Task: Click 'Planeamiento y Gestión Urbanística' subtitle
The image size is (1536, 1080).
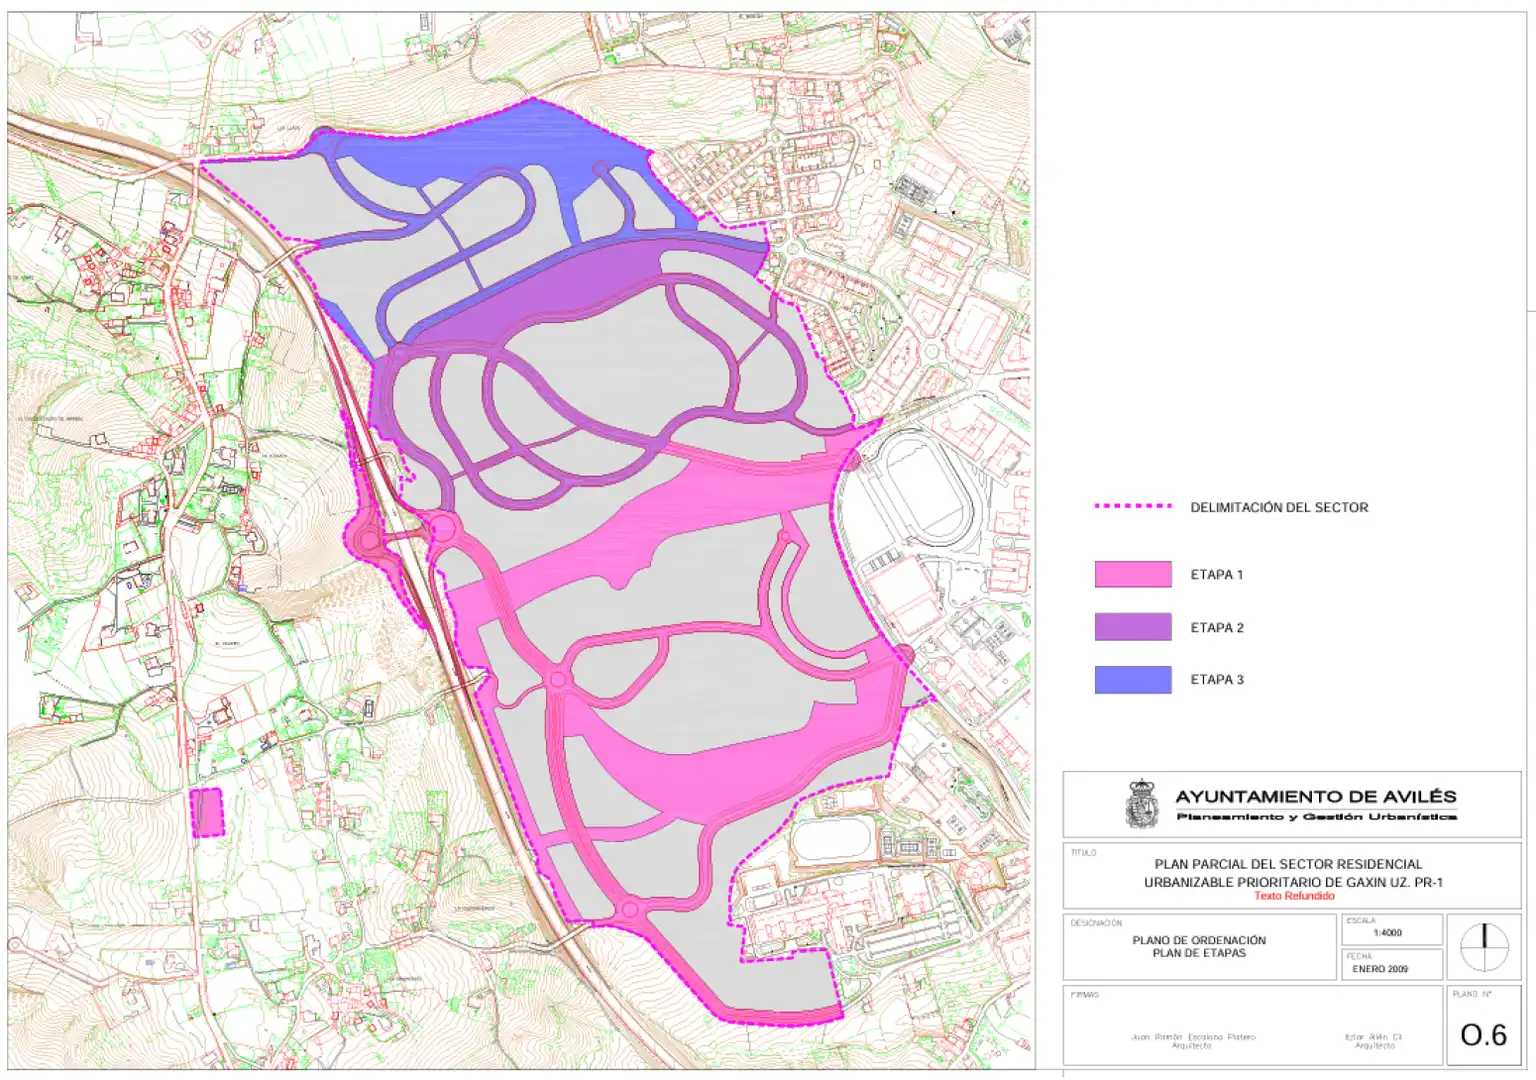Action: pyautogui.click(x=1316, y=817)
